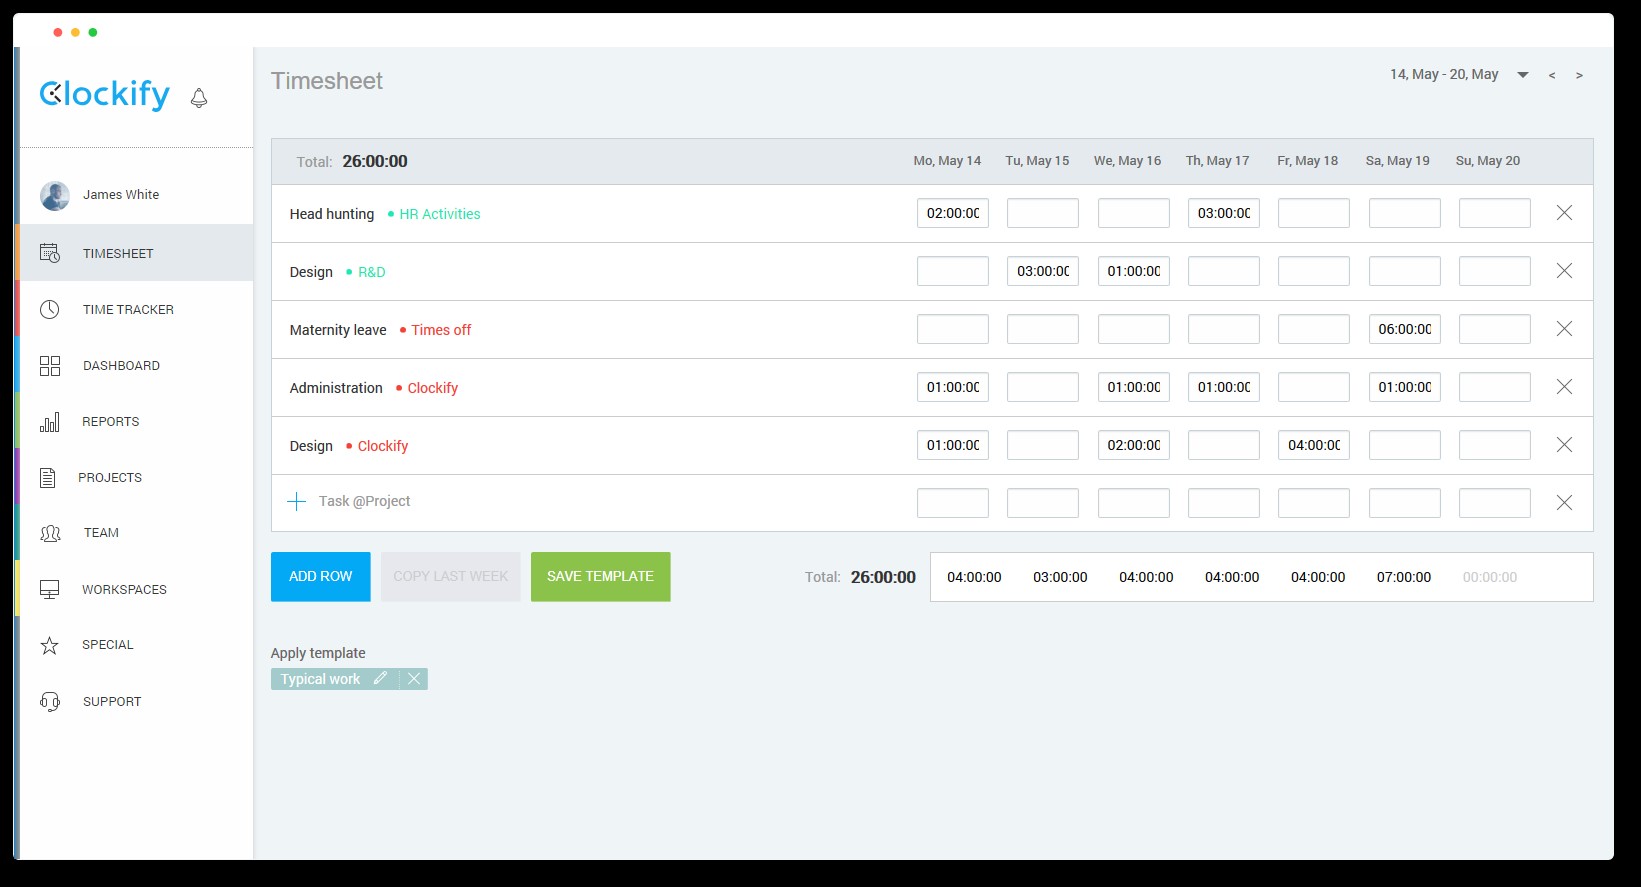Open the Clockify logo home link
Screen dimensions: 1641x887
pyautogui.click(x=105, y=94)
